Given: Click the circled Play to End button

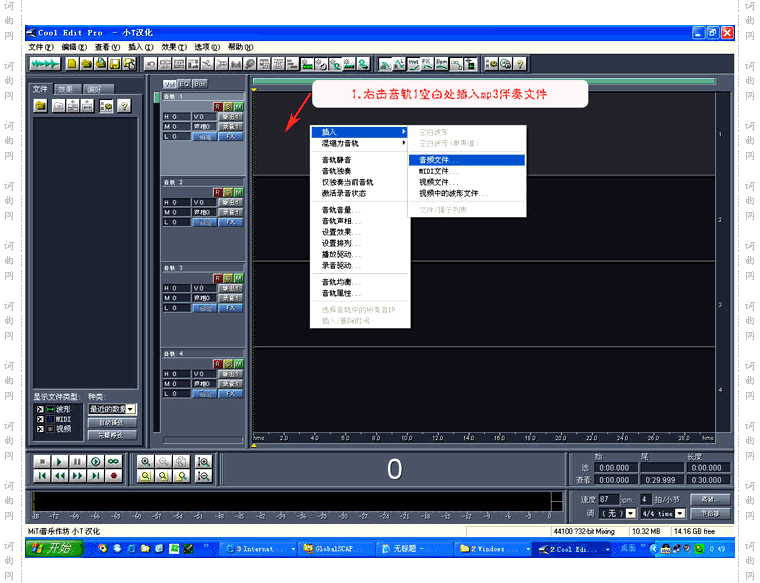Looking at the screenshot, I should (x=95, y=462).
